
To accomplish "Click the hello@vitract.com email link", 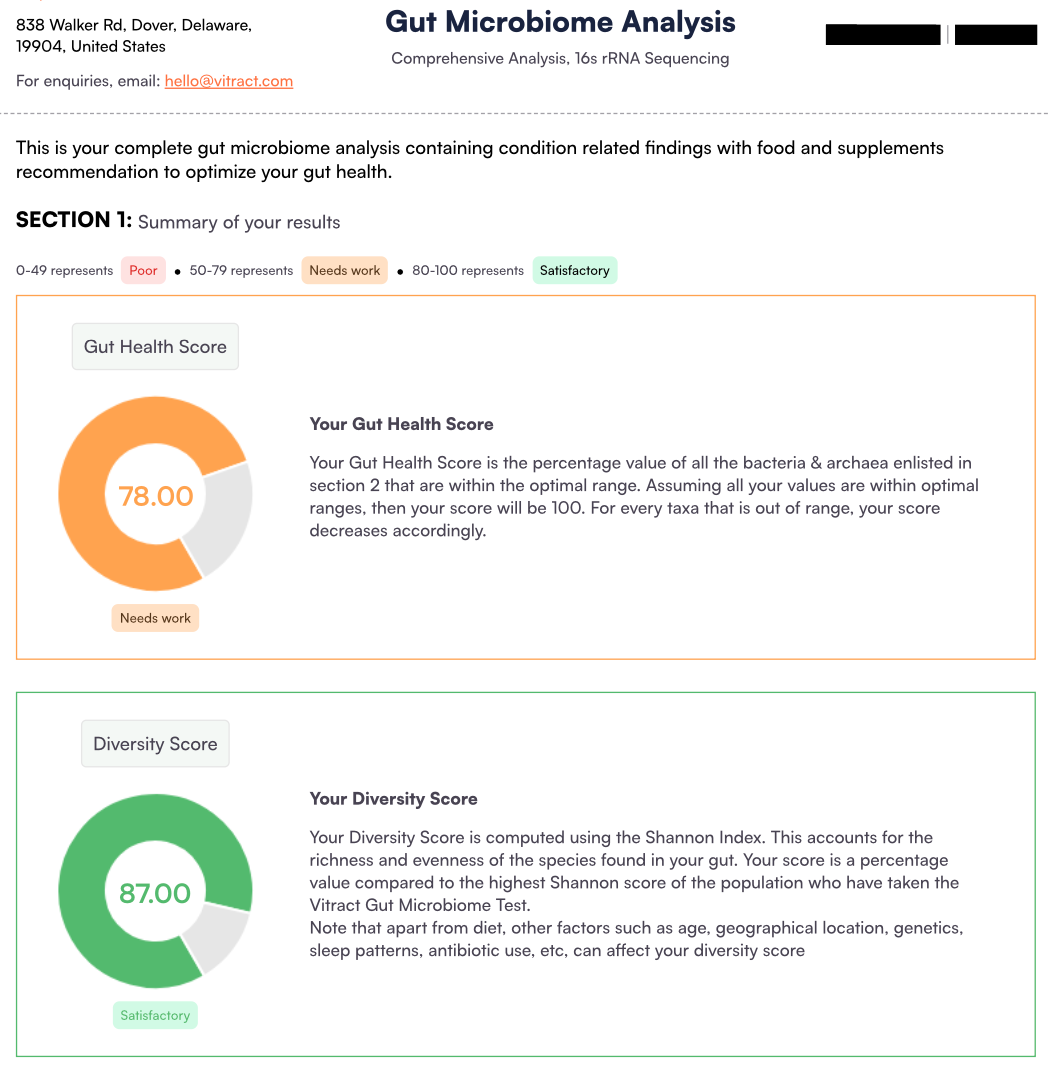I will tap(229, 81).
